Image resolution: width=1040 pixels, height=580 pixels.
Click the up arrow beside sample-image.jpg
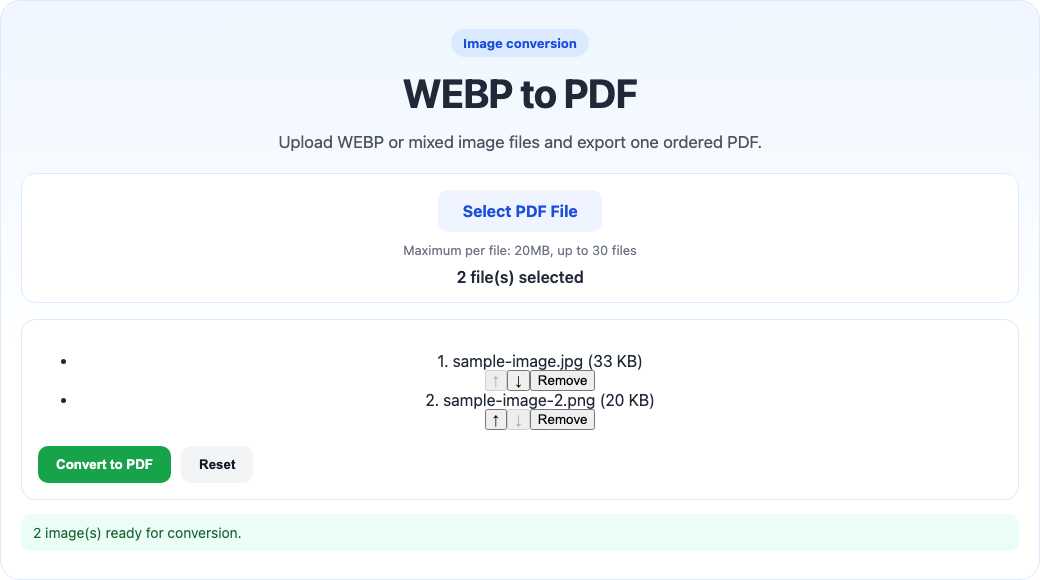(496, 380)
